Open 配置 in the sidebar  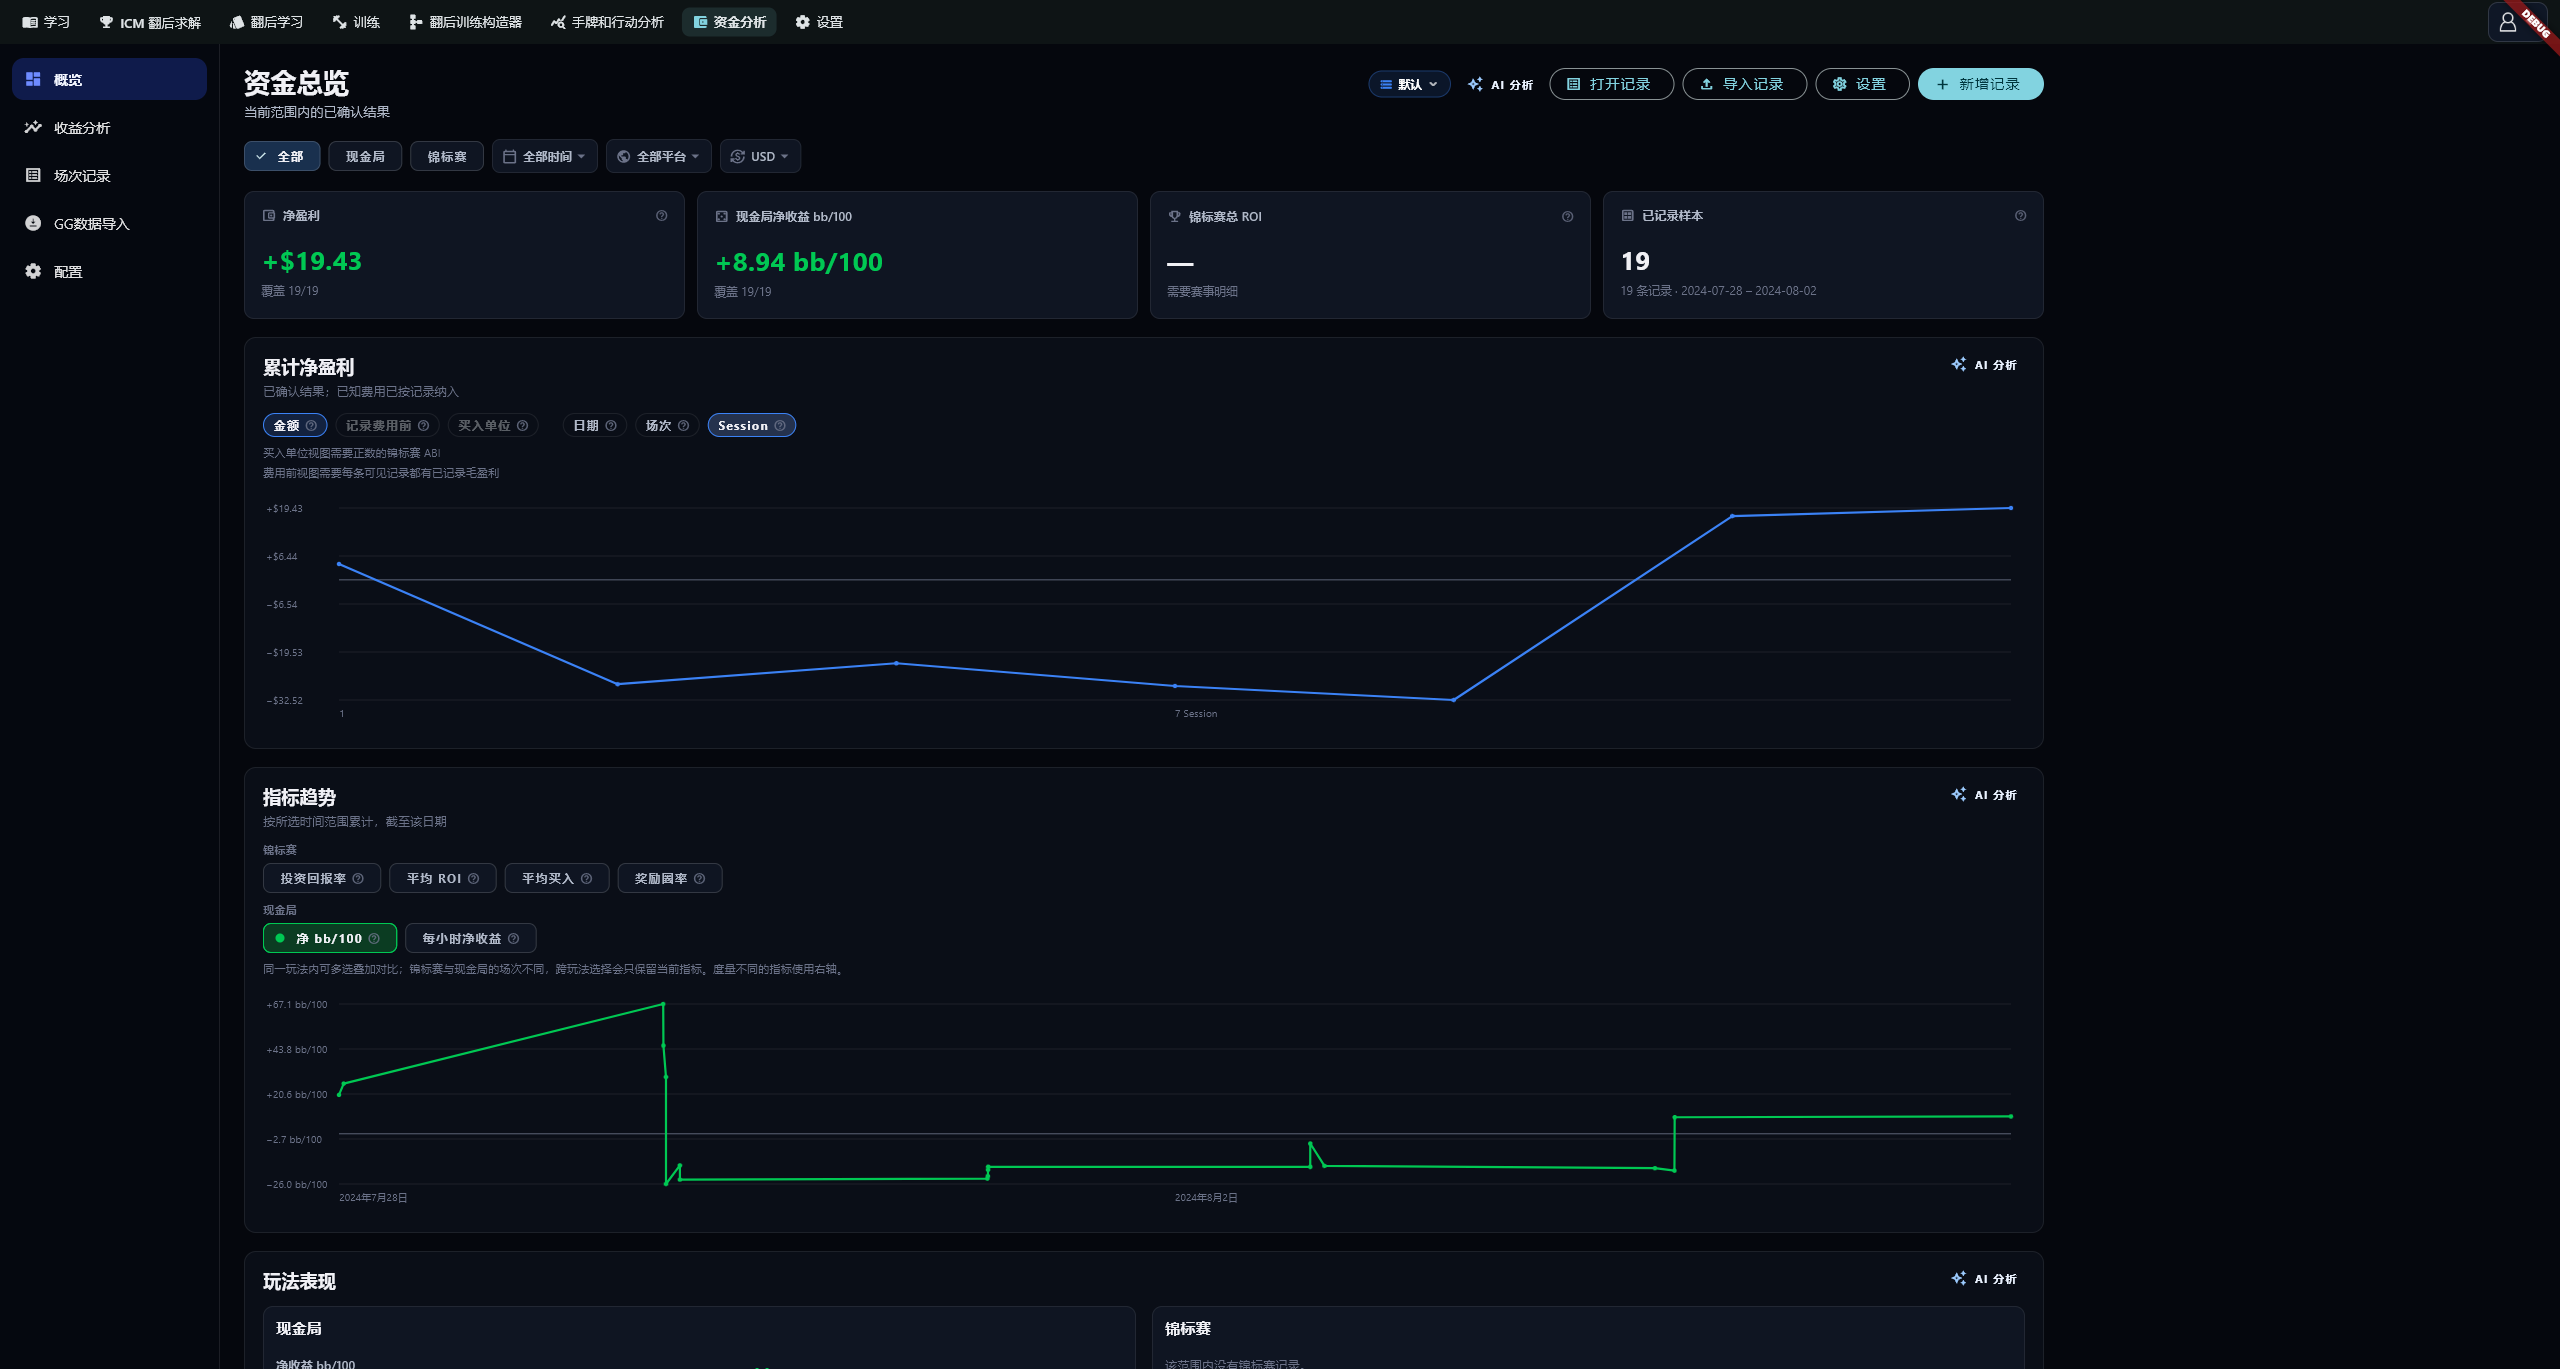click(x=109, y=271)
